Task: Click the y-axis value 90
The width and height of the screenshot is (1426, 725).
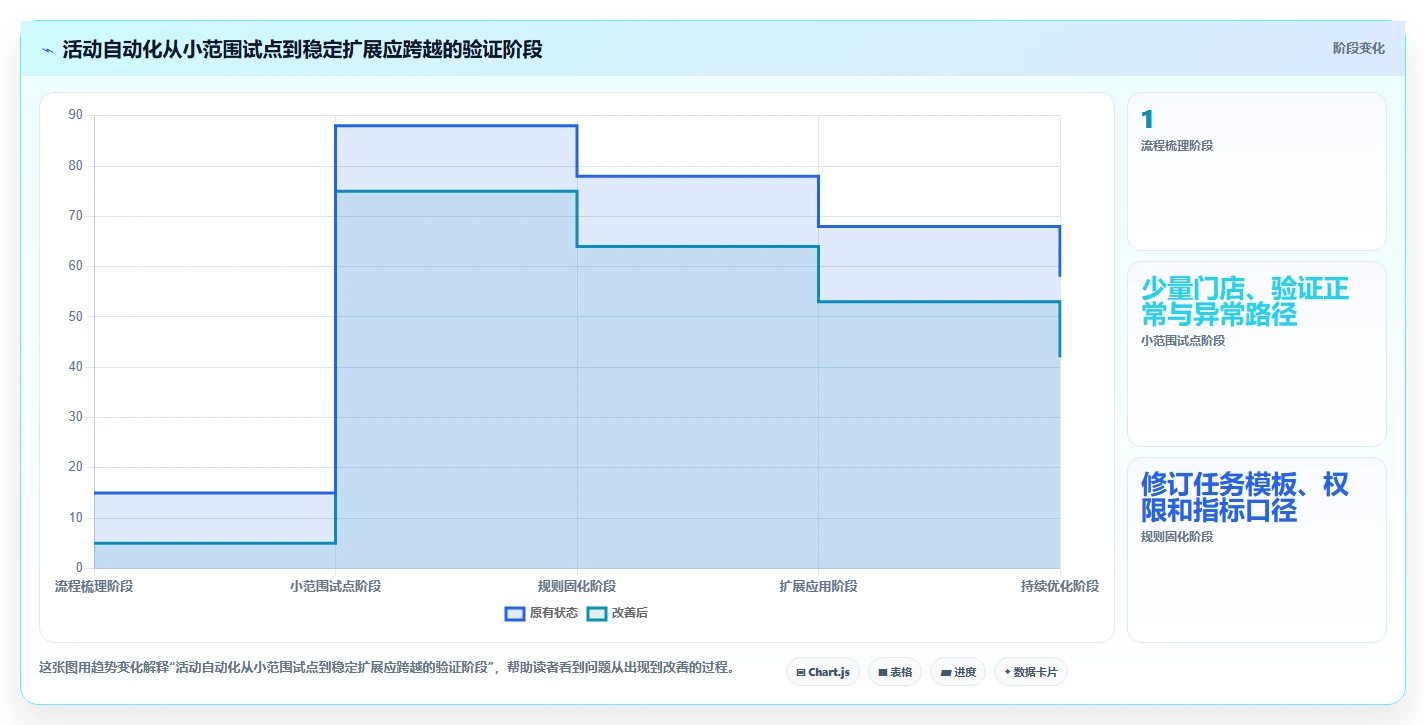Action: point(76,115)
